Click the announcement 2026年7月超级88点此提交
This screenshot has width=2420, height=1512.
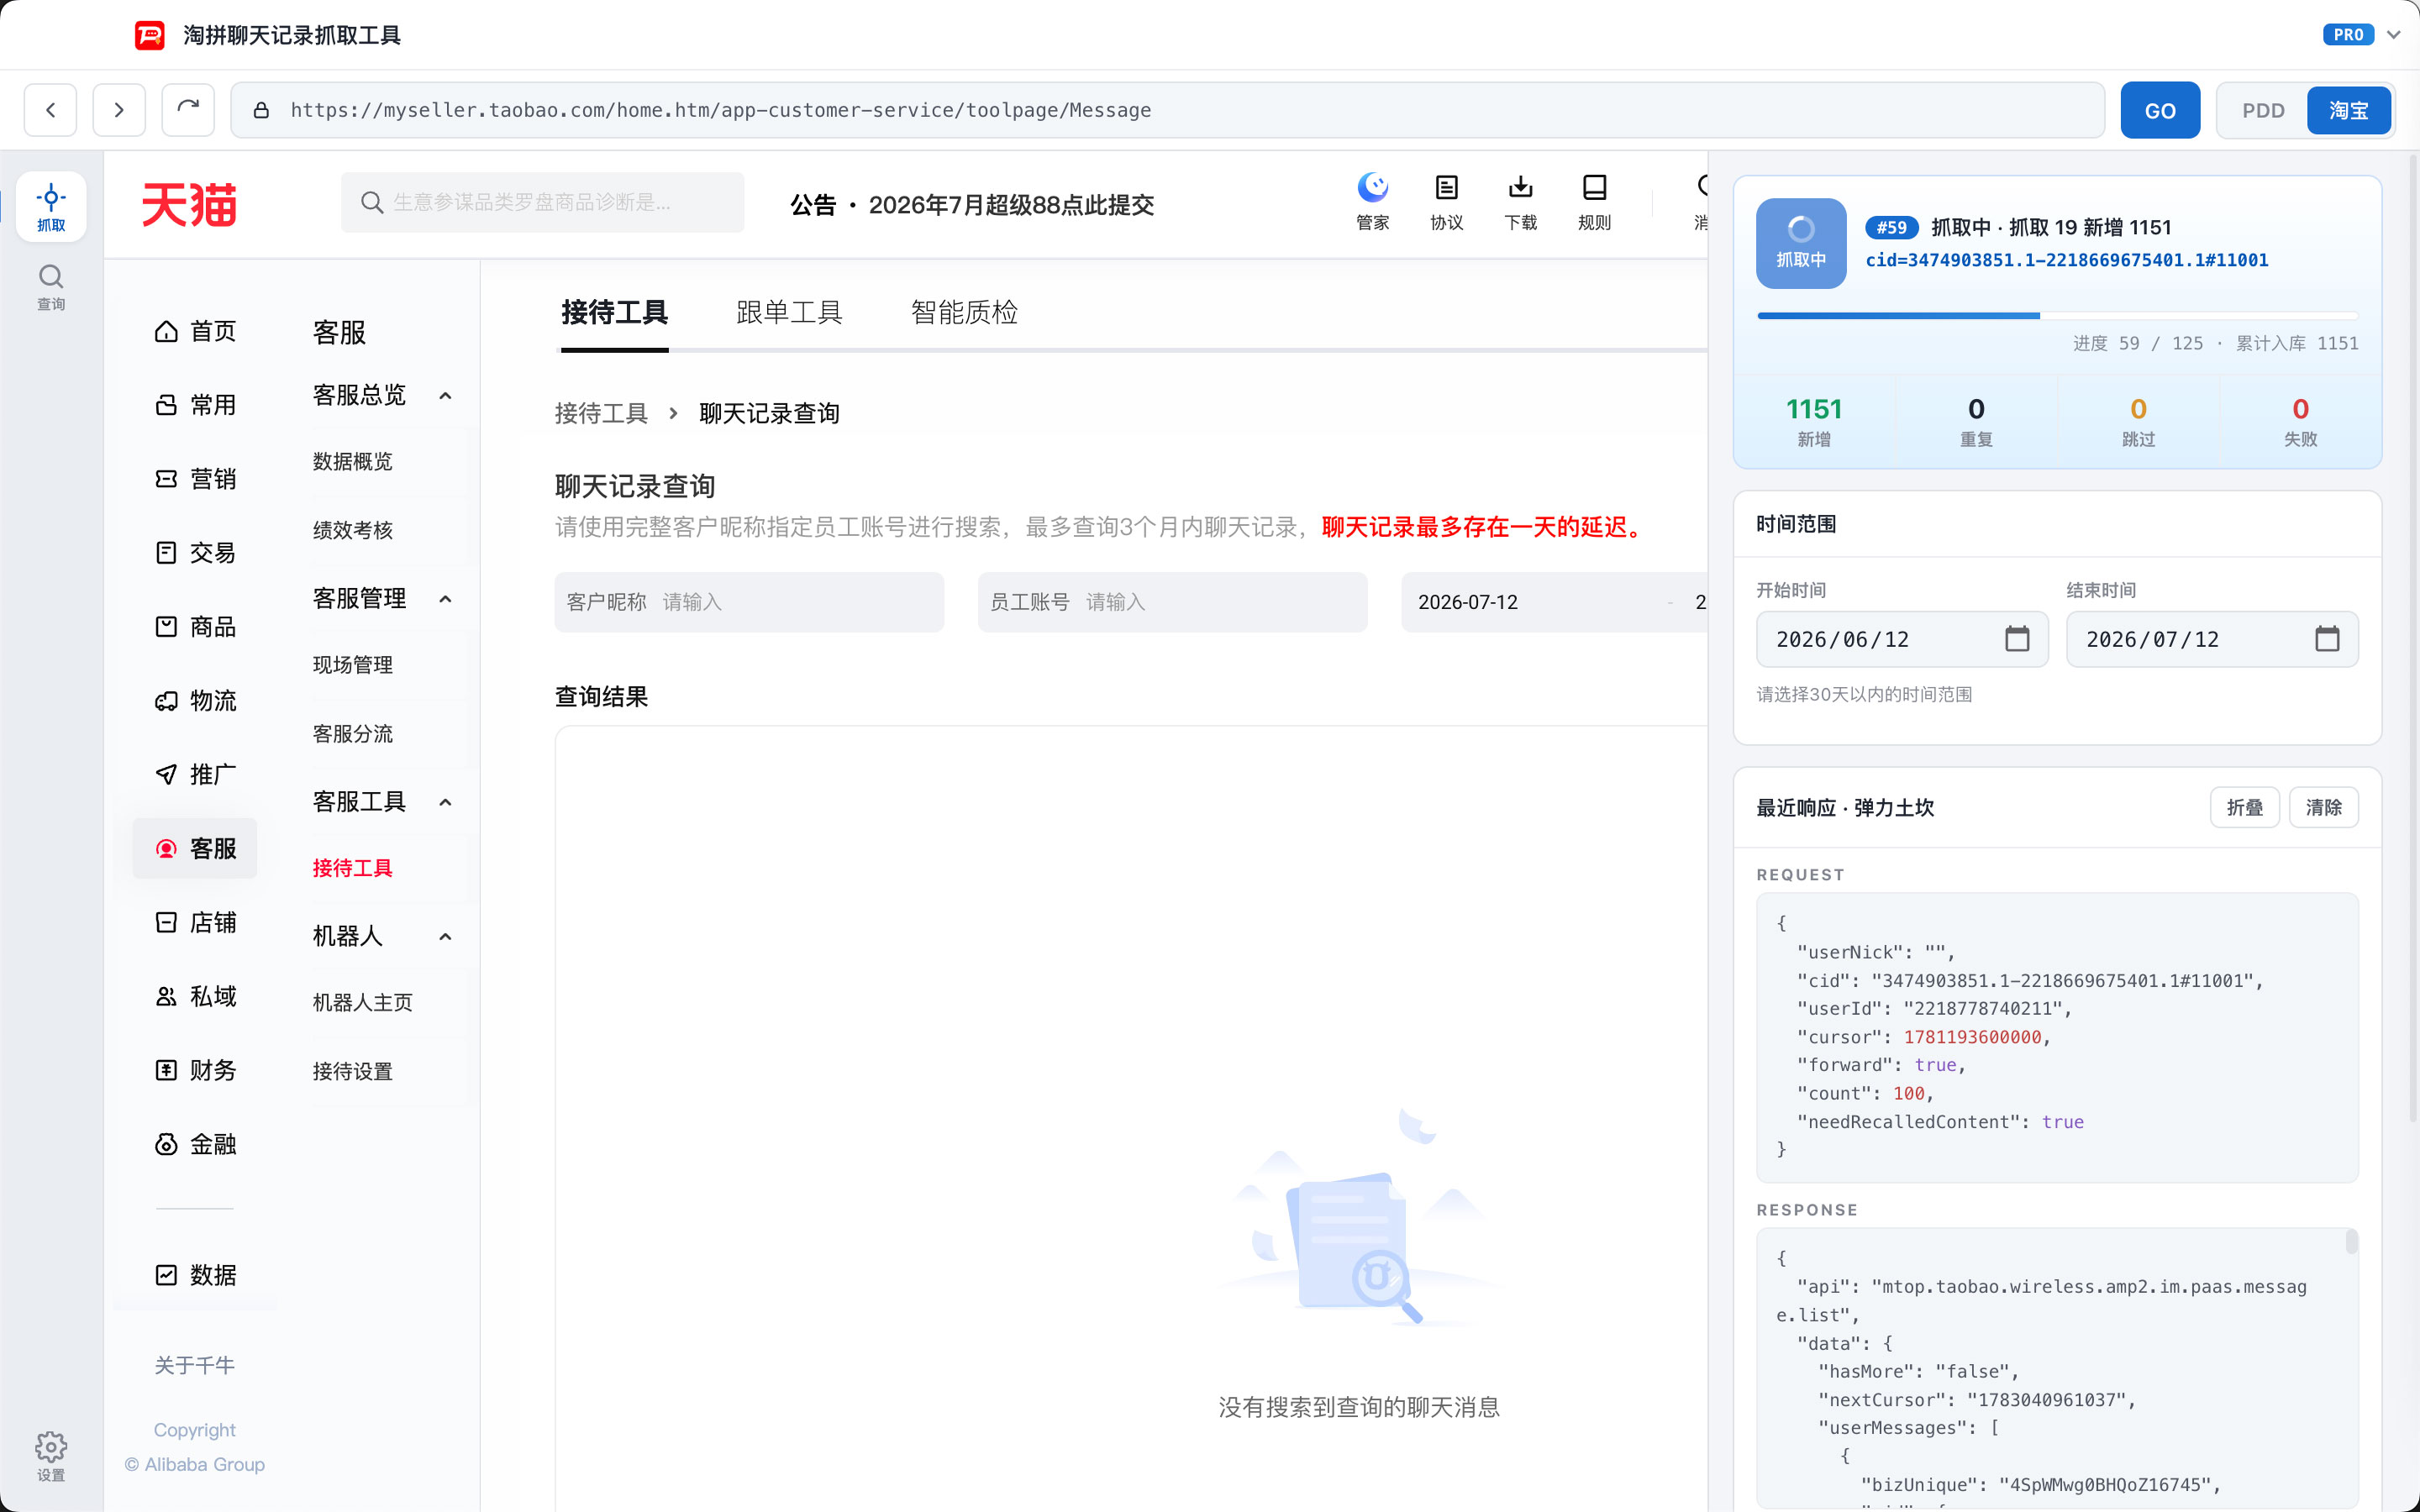pyautogui.click(x=1011, y=205)
